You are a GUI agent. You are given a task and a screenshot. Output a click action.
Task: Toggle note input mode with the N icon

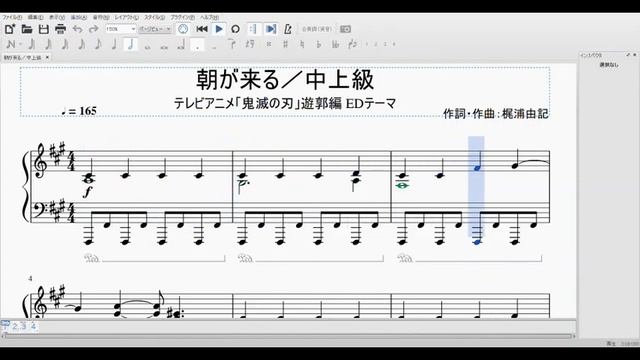point(10,44)
